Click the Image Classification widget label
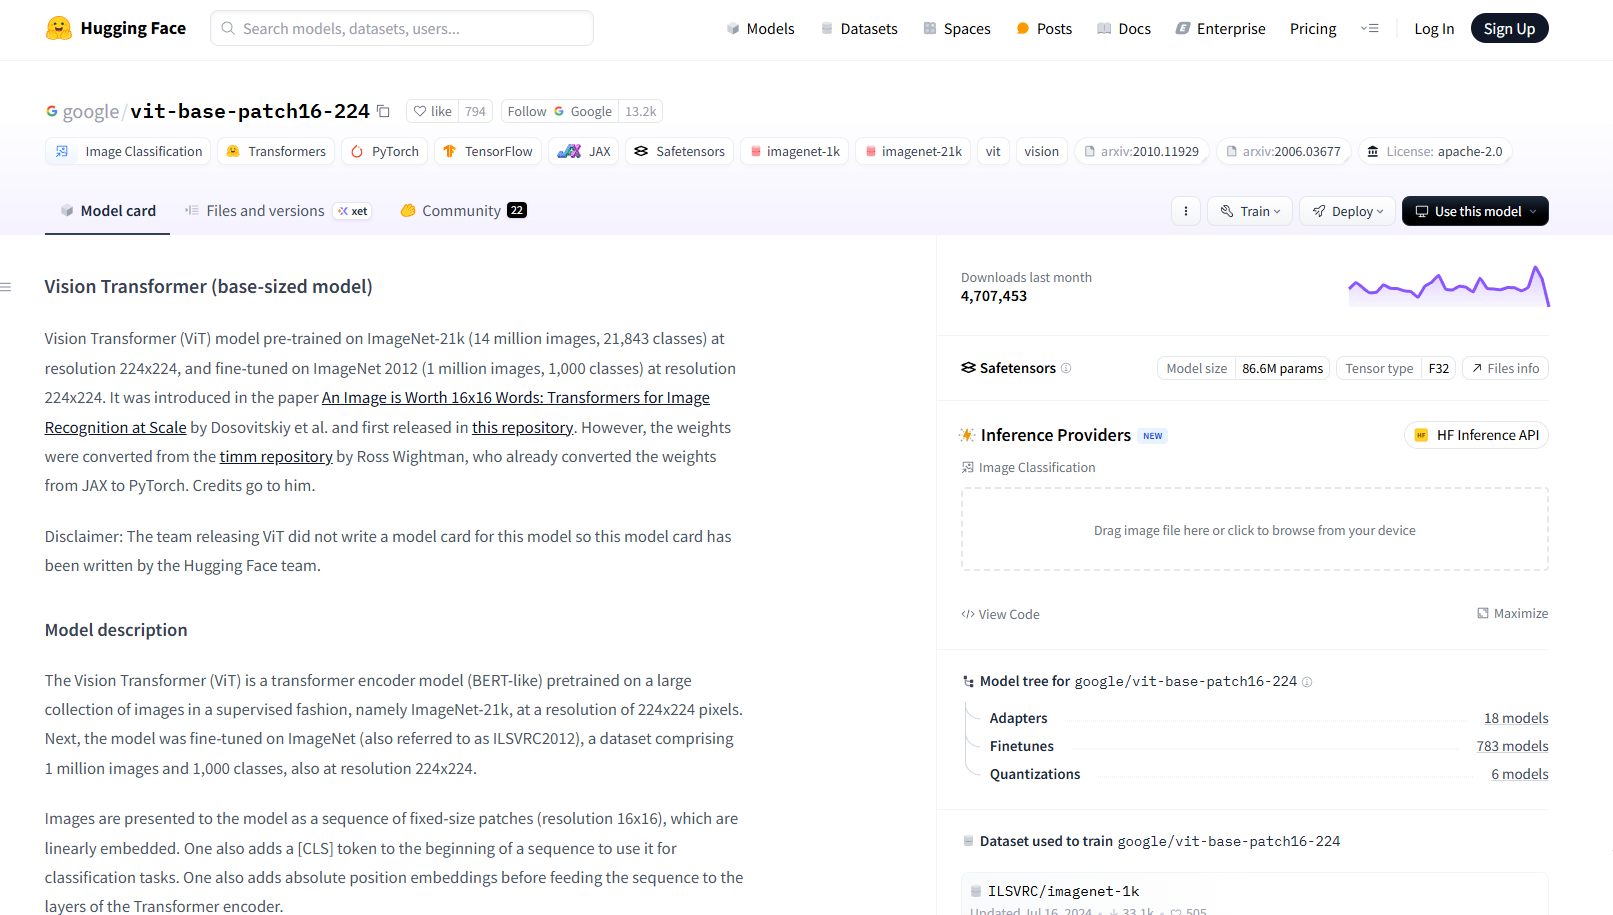 tap(1028, 467)
